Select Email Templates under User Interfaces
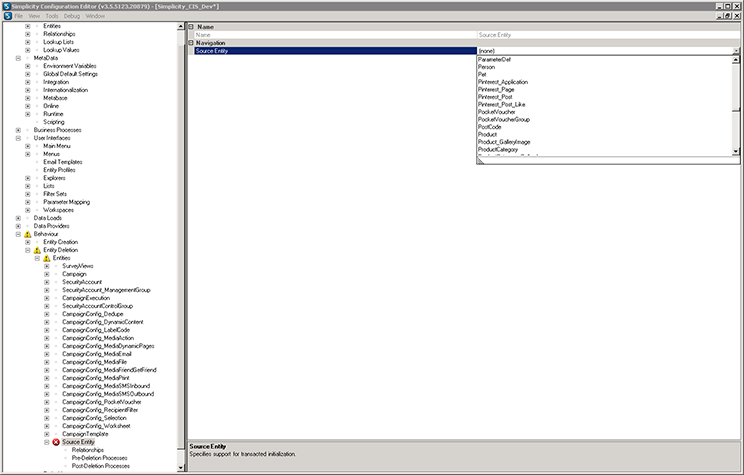This screenshot has height=475, width=744. click(x=62, y=162)
